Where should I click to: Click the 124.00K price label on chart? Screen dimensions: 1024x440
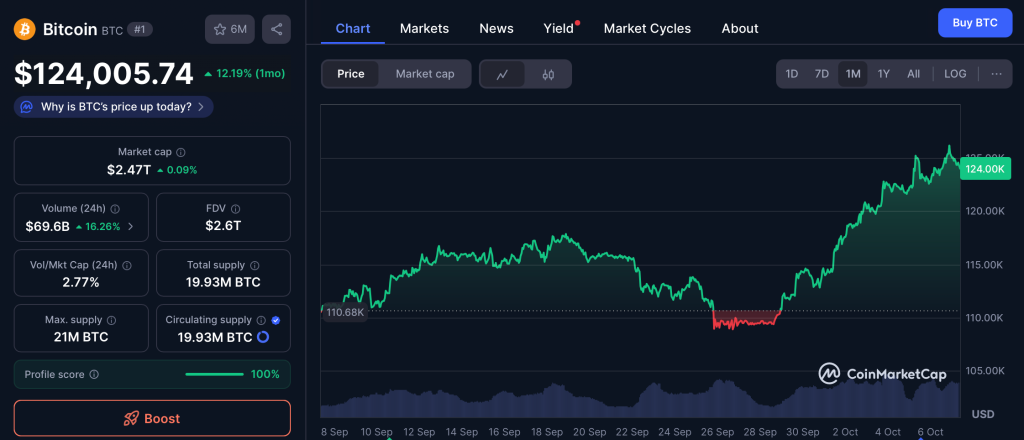(x=984, y=169)
